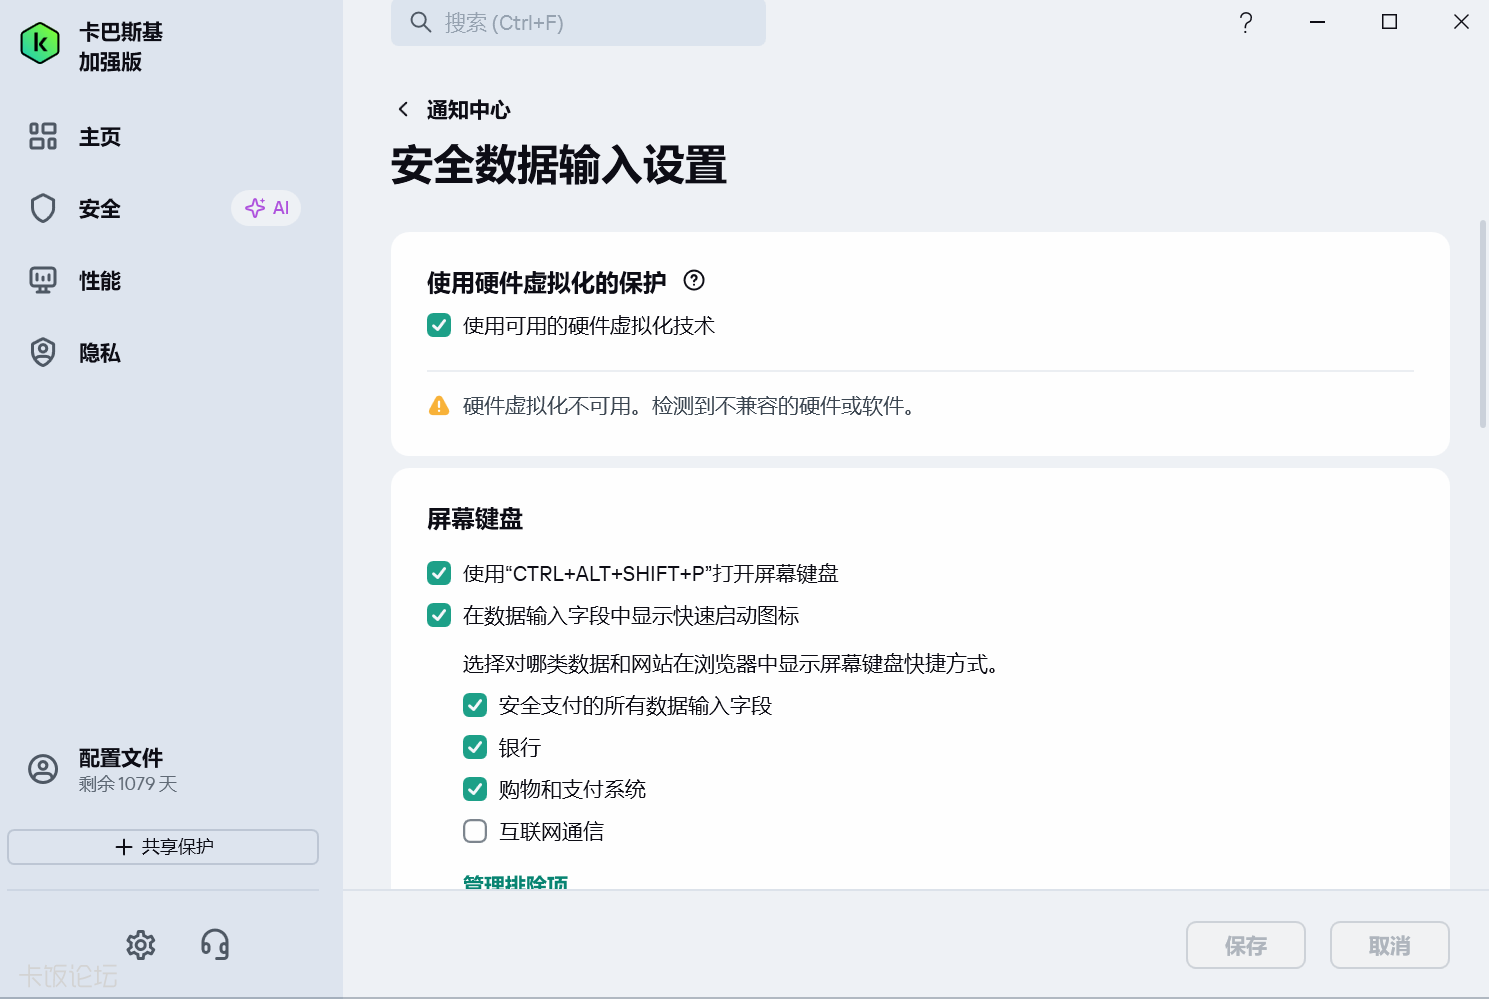The width and height of the screenshot is (1489, 999).
Task: Click the vertical scrollbar thumb
Action: click(x=1483, y=325)
